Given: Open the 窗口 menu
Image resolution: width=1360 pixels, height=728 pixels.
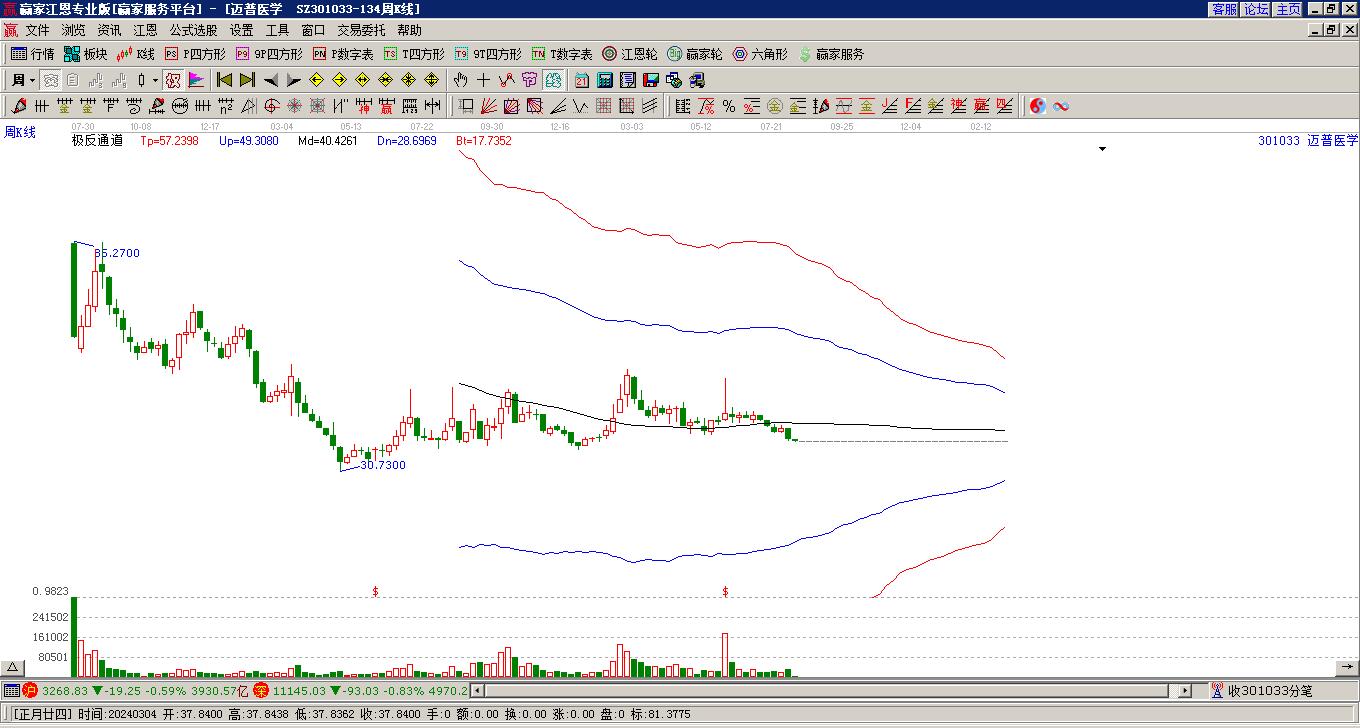Looking at the screenshot, I should pos(313,31).
